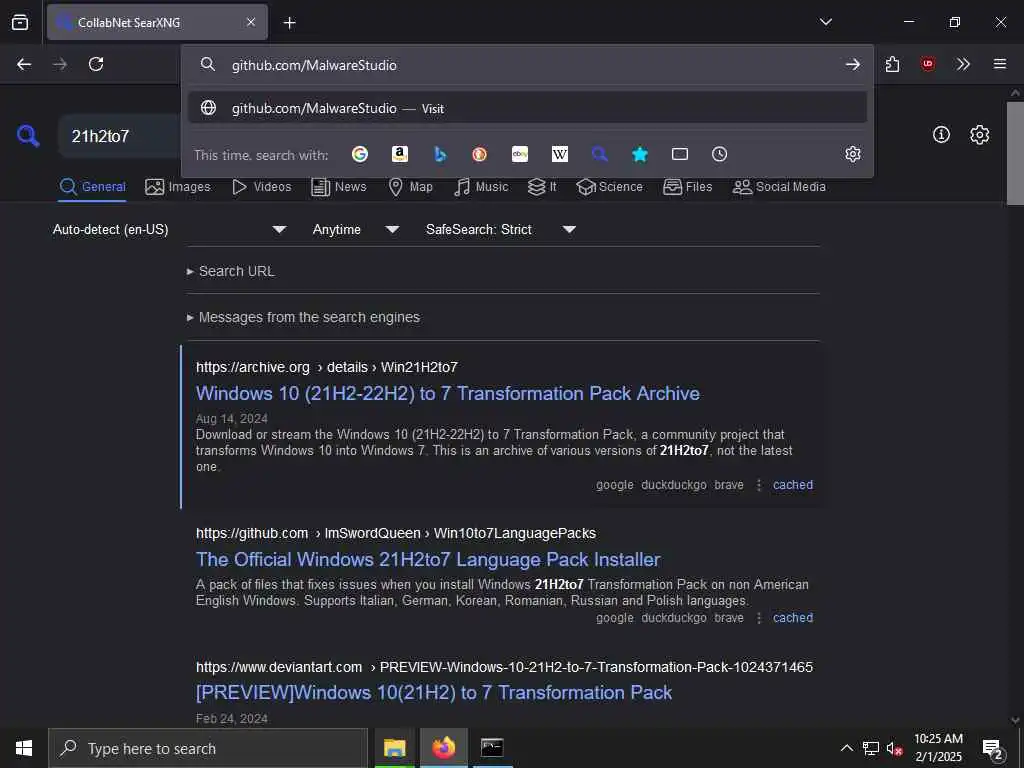Screen dimensions: 1024x768
Task: Open the Firefox View tab list icon
Action: [20, 22]
